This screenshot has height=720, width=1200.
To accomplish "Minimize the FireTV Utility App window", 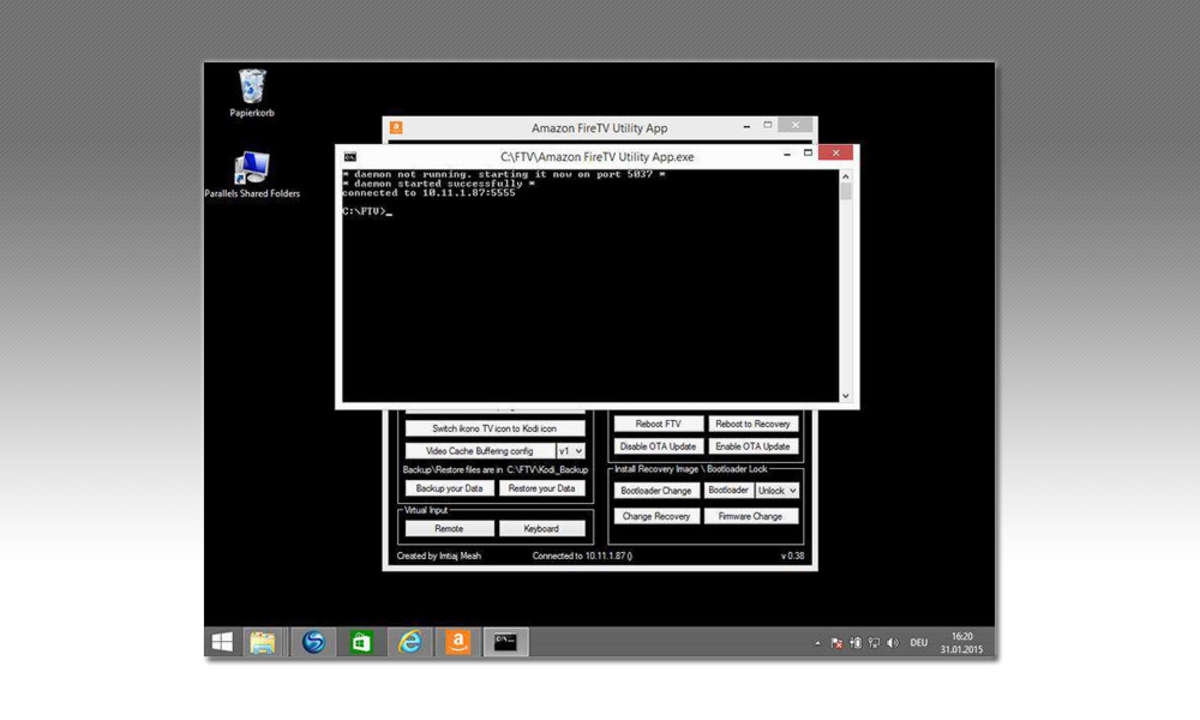I will (747, 126).
